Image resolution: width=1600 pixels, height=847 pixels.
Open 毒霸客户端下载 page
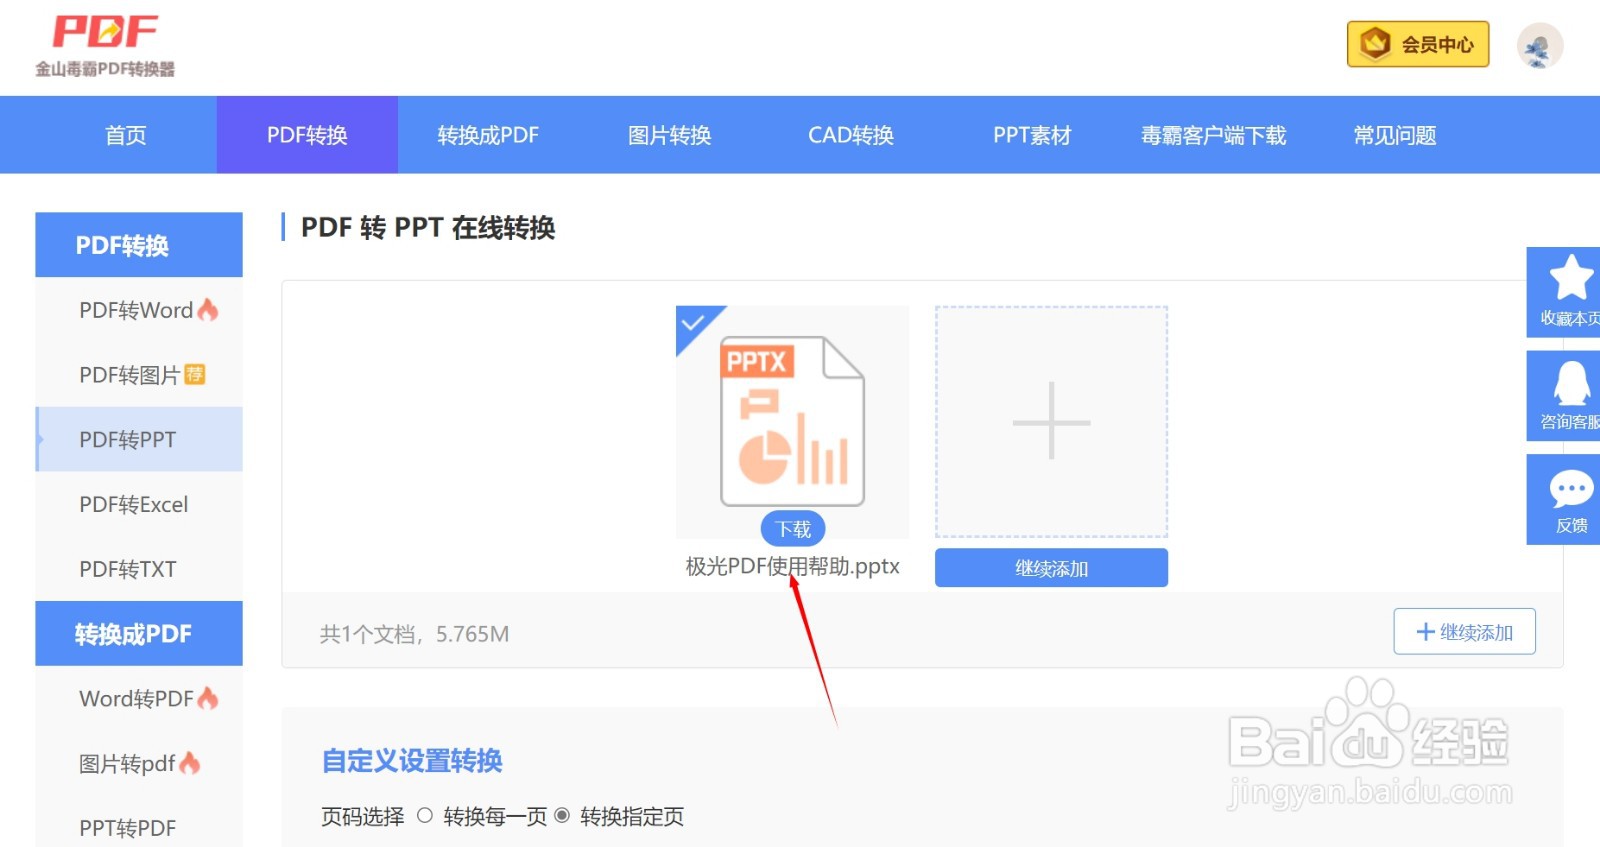coord(1213,135)
